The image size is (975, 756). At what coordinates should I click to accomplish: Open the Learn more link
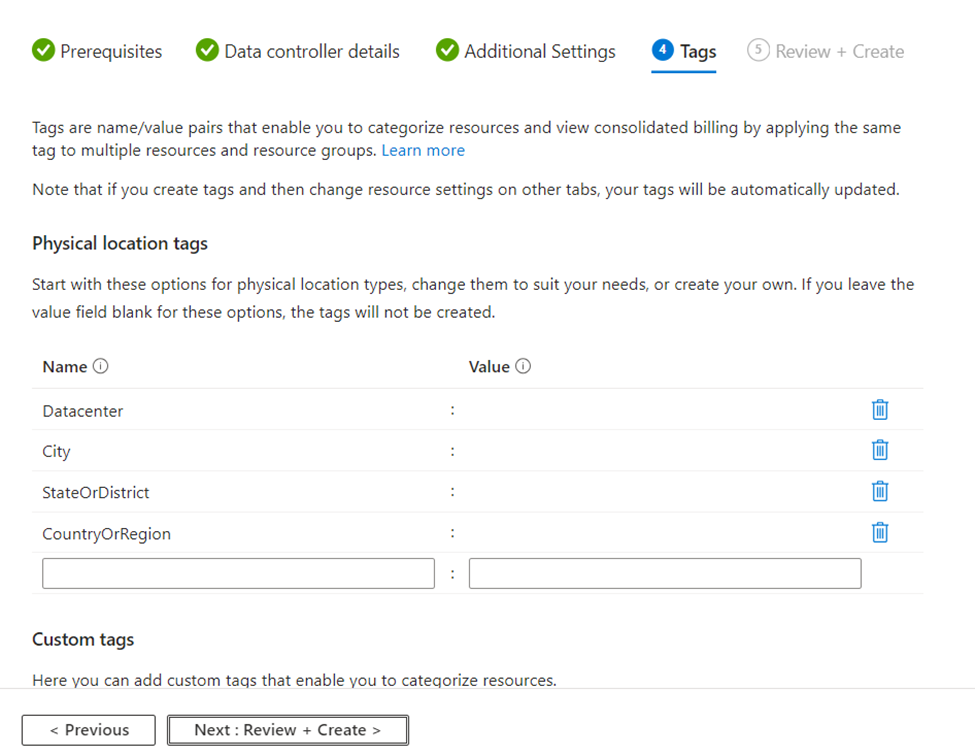tap(423, 150)
